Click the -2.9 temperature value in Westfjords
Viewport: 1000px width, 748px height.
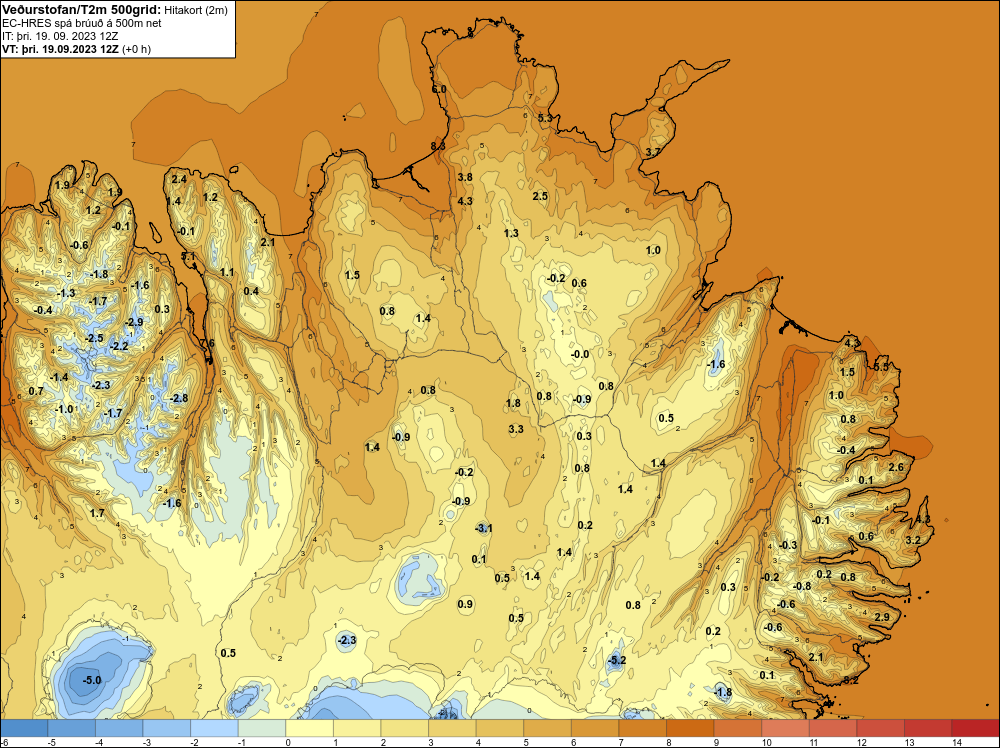pos(134,323)
